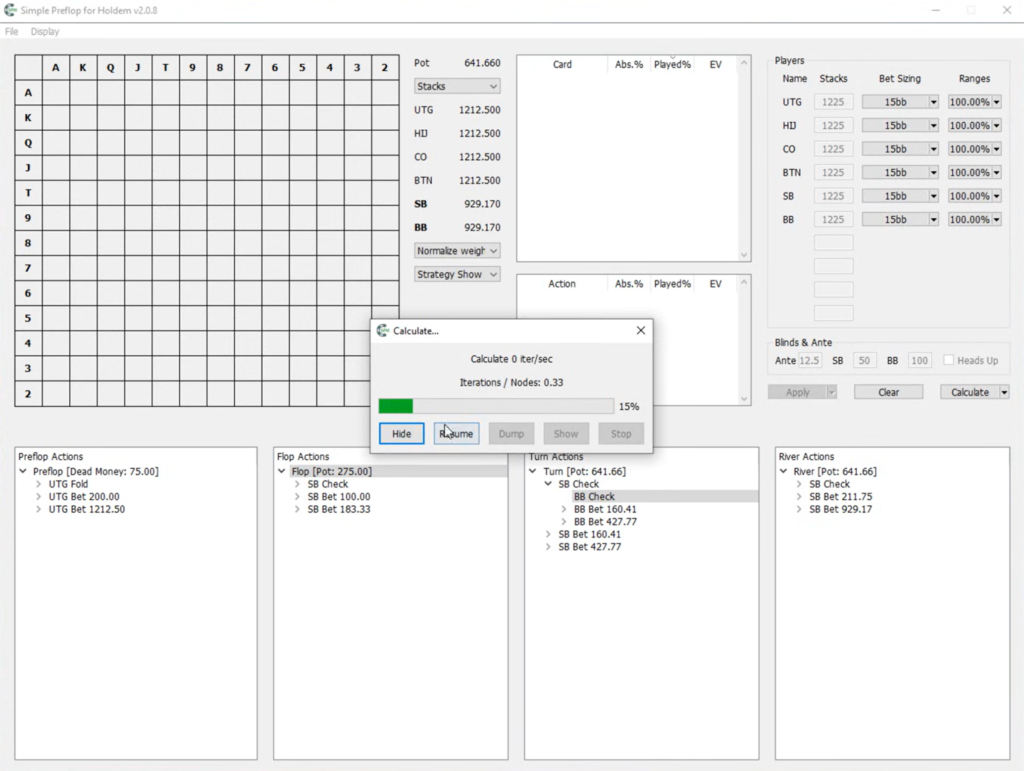This screenshot has width=1024, height=771.
Task: Click the calculation progress bar
Action: pos(496,406)
